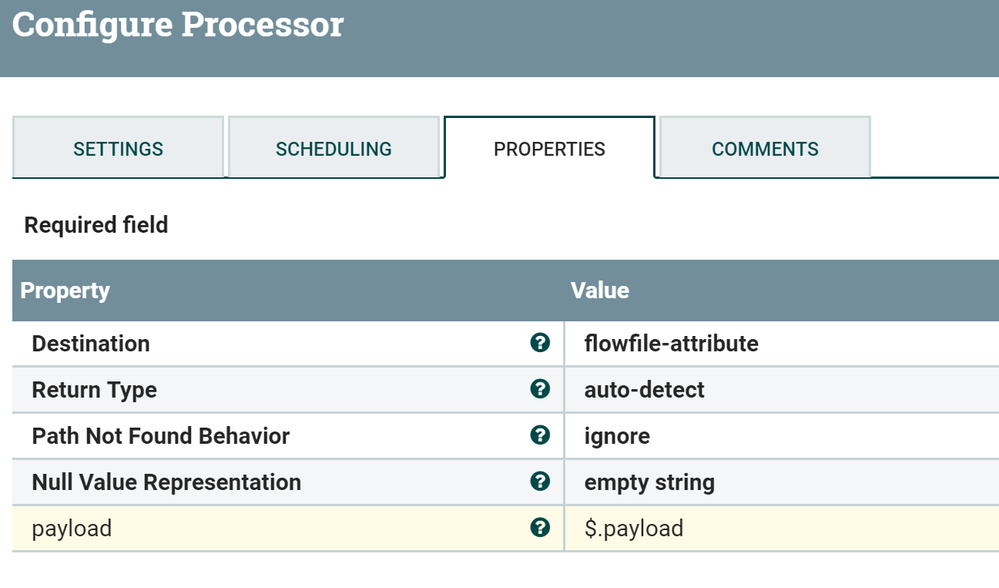Click the Value column header
Image resolution: width=999 pixels, height=588 pixels.
pos(600,291)
